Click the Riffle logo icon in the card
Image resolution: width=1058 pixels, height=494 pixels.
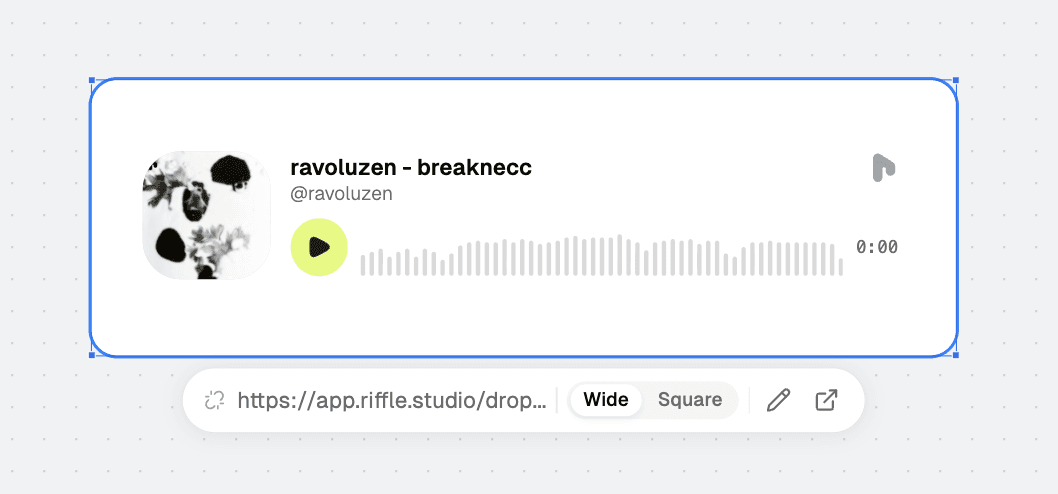coord(883,167)
